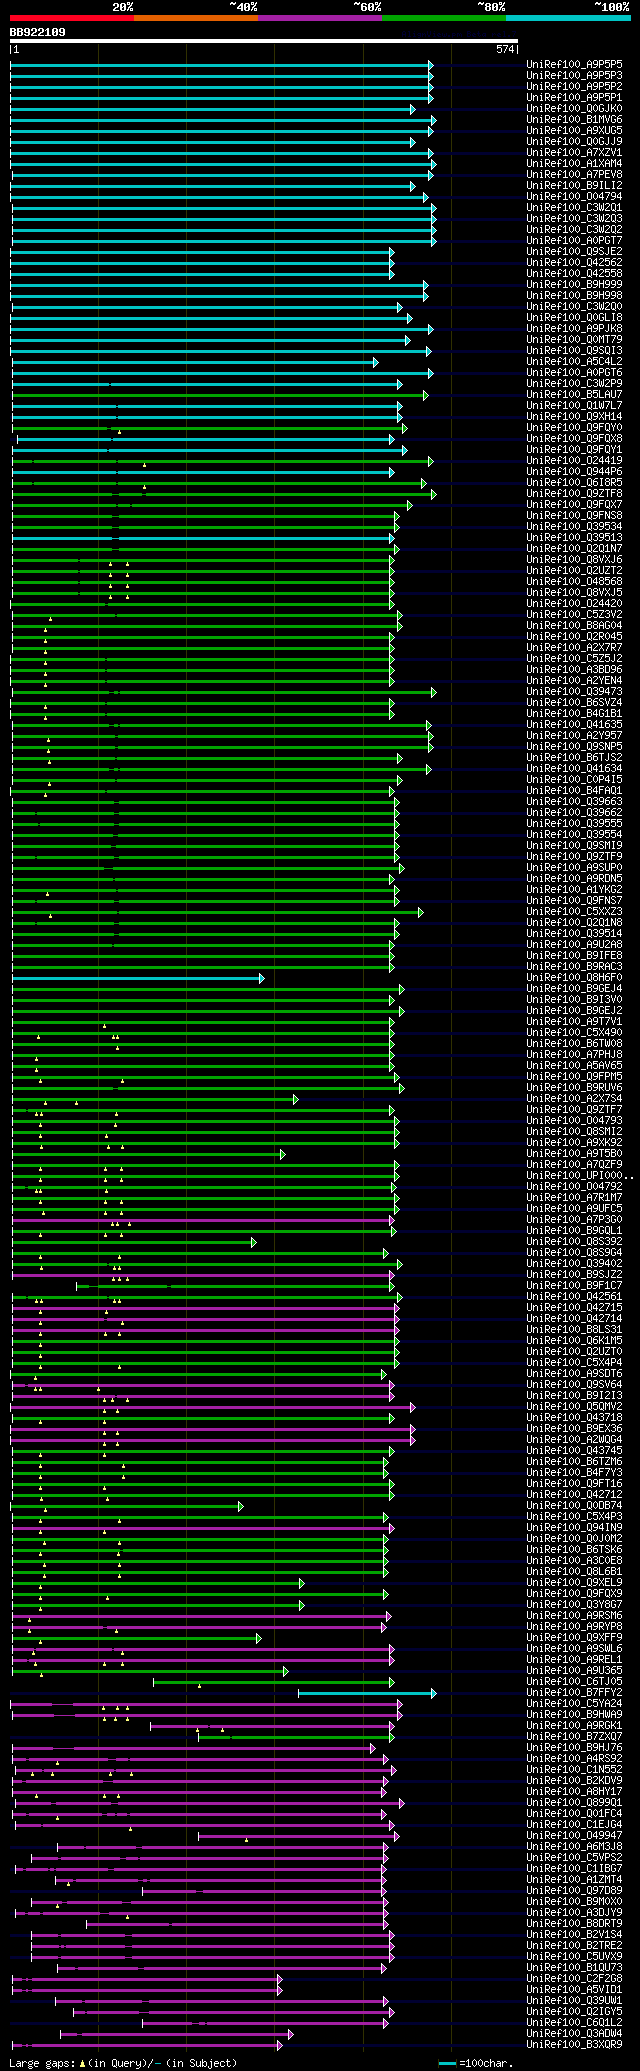Image resolution: width=640 pixels, height=2071 pixels.
Task: Select label UniRef100_Q9SJE2
Action: [574, 251]
